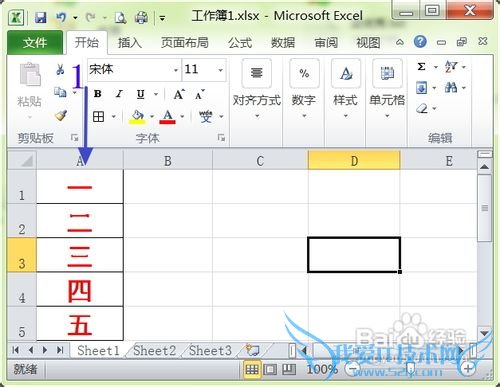Open the 文件 (File) tab

point(35,43)
